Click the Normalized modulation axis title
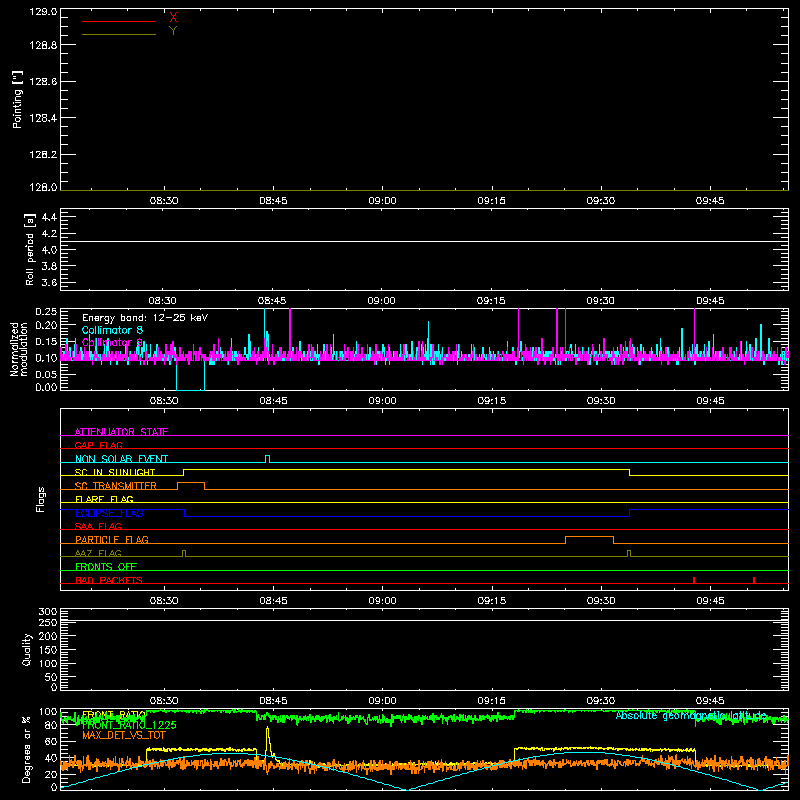The width and height of the screenshot is (800, 800). point(19,349)
